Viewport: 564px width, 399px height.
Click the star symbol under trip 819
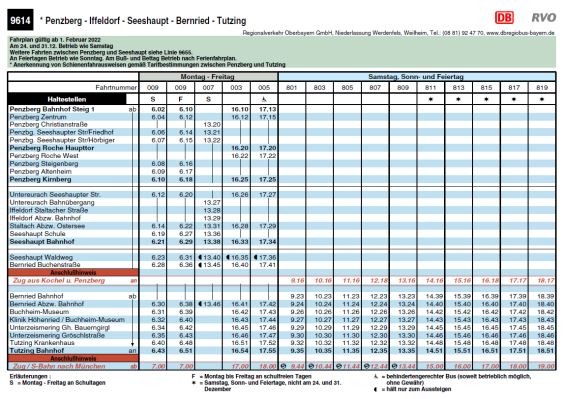(x=542, y=99)
